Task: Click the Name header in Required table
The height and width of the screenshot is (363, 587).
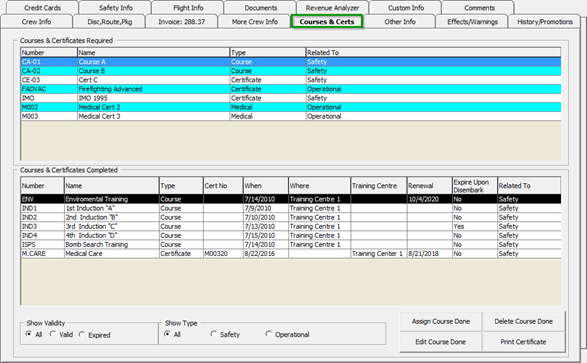Action: [153, 52]
